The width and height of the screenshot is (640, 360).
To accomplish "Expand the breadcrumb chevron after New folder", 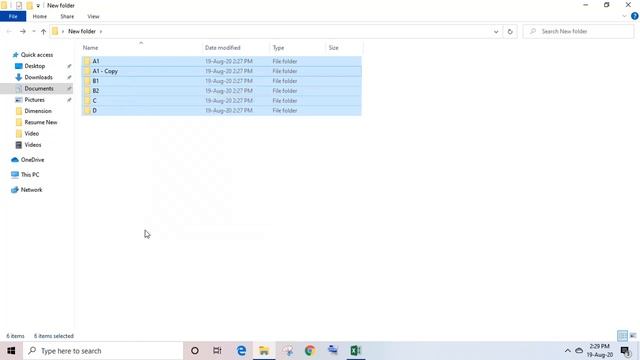I will click(x=101, y=31).
